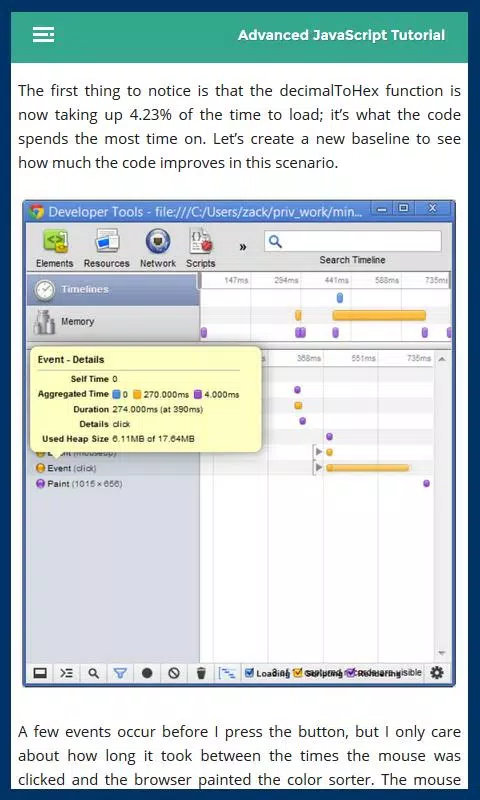The image size is (480, 800).
Task: Click the Search Timeline input field
Action: [352, 241]
